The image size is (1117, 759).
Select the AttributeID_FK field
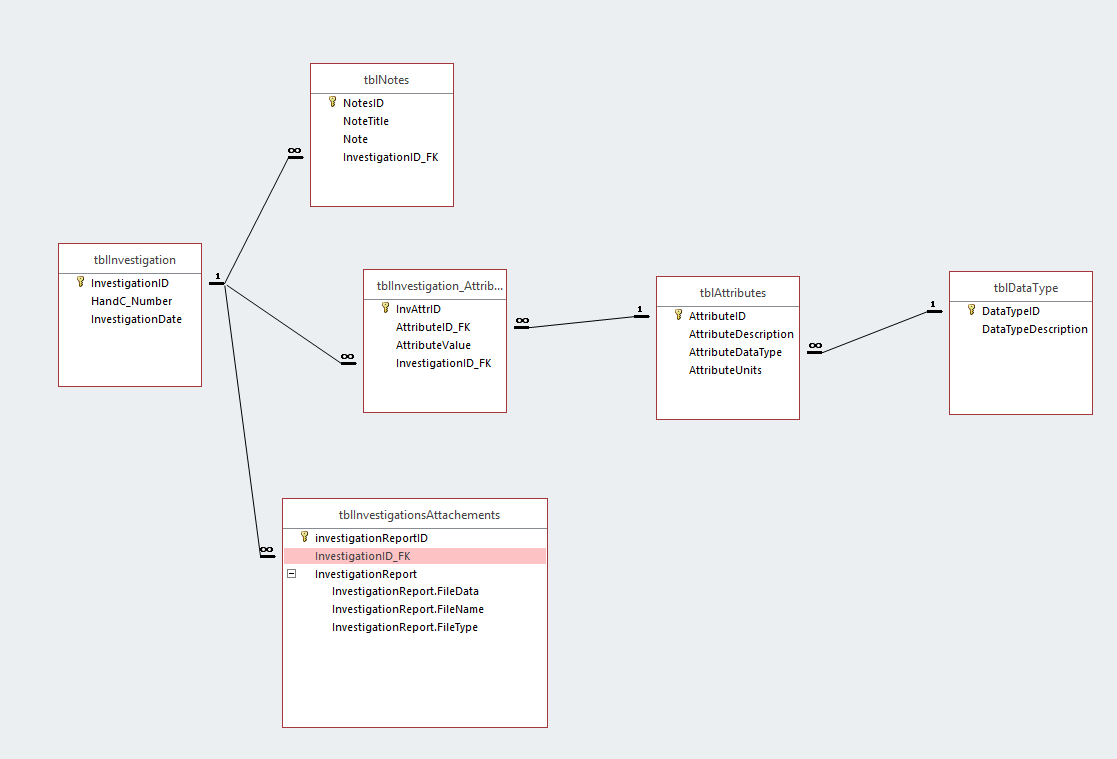coord(435,327)
